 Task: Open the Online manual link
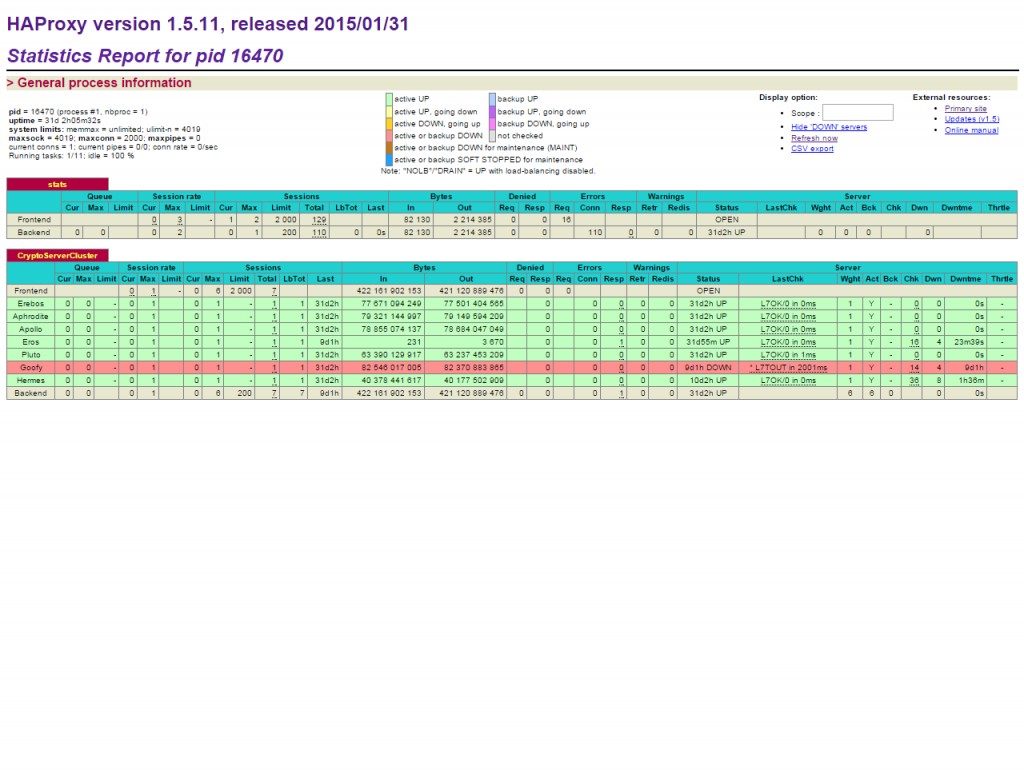pos(971,131)
